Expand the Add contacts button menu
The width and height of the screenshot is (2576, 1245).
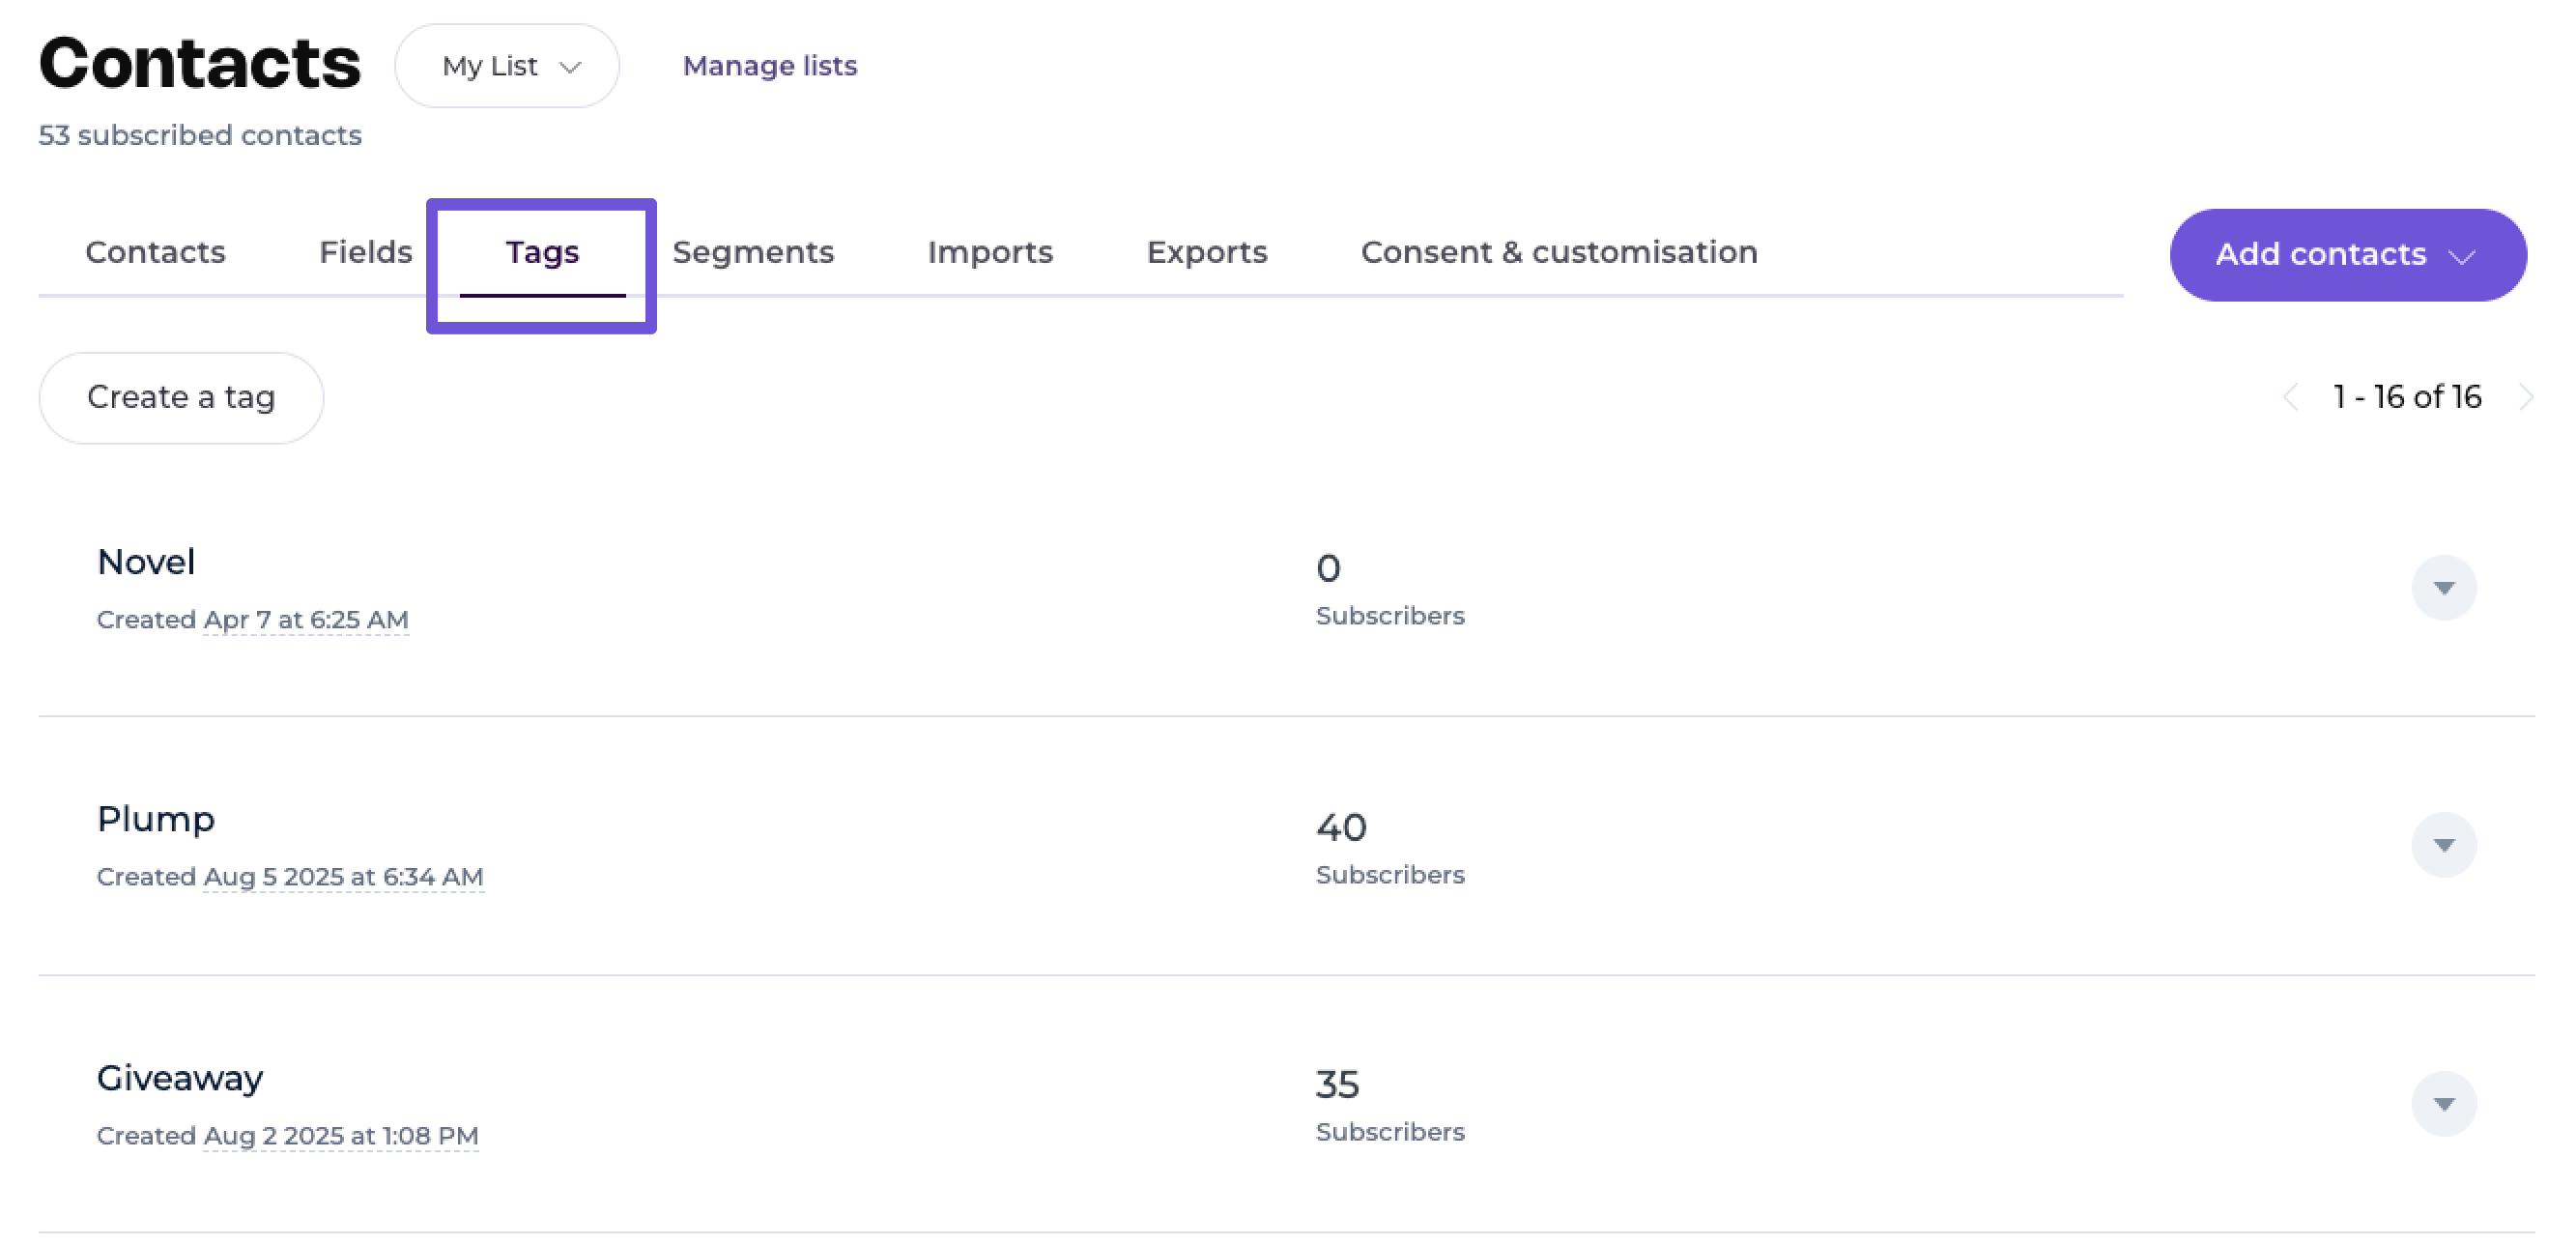[x=2346, y=255]
